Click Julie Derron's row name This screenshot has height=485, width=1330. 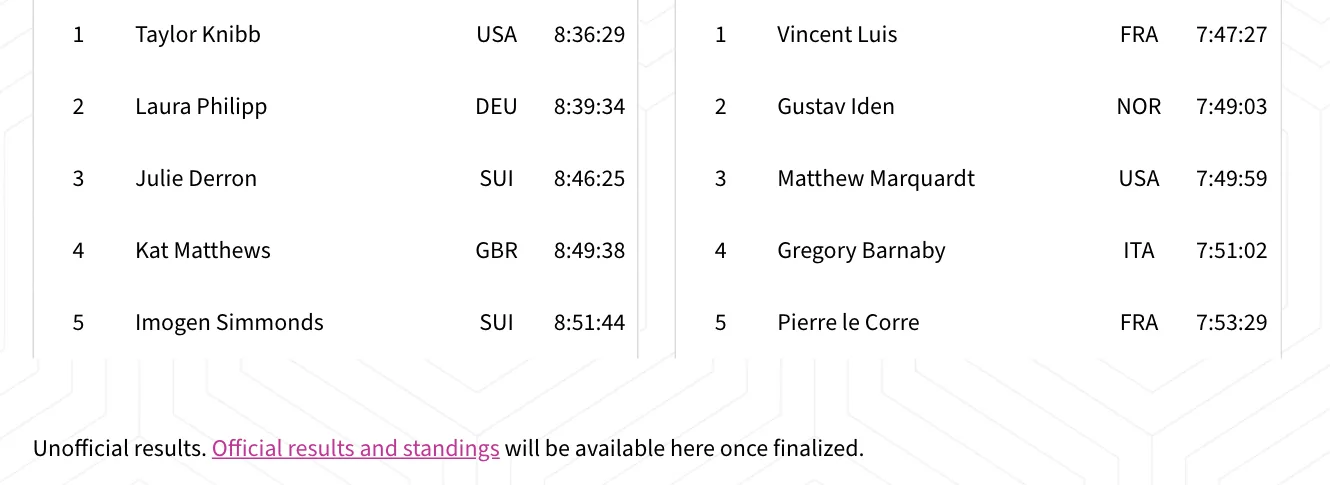196,178
